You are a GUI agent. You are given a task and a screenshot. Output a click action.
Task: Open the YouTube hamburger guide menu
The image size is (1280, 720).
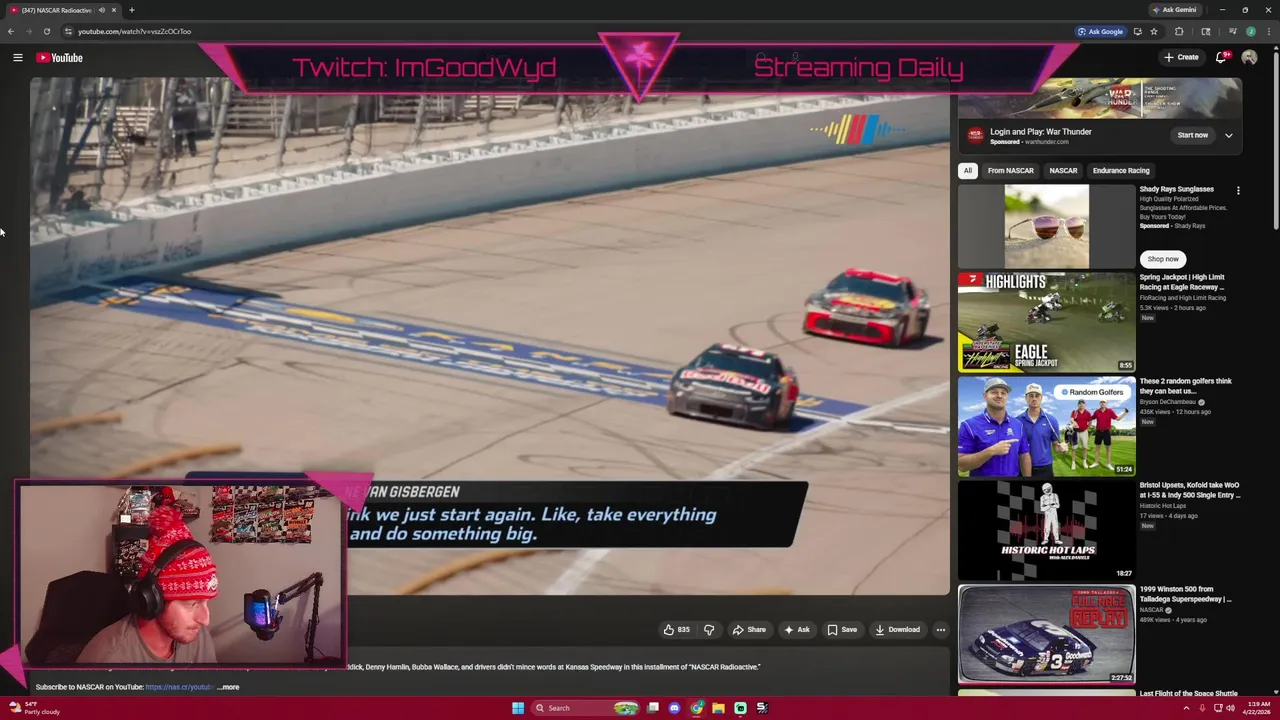point(18,58)
